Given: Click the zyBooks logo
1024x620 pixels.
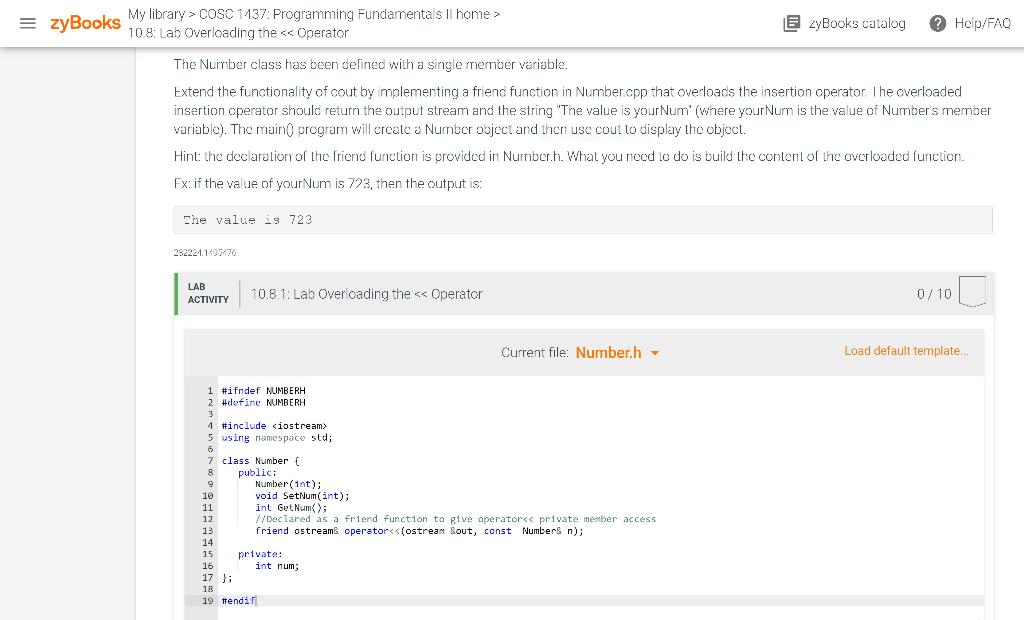Looking at the screenshot, I should tap(84, 24).
